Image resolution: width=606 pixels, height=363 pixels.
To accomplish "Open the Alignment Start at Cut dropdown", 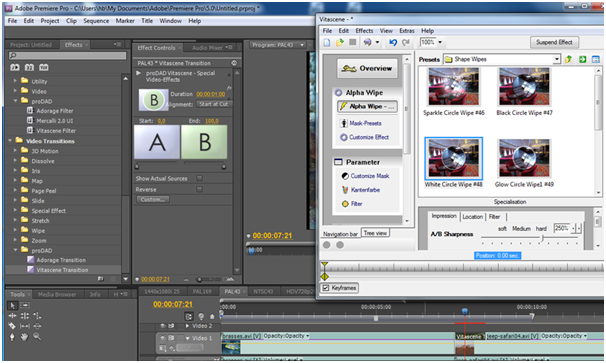I will (214, 104).
